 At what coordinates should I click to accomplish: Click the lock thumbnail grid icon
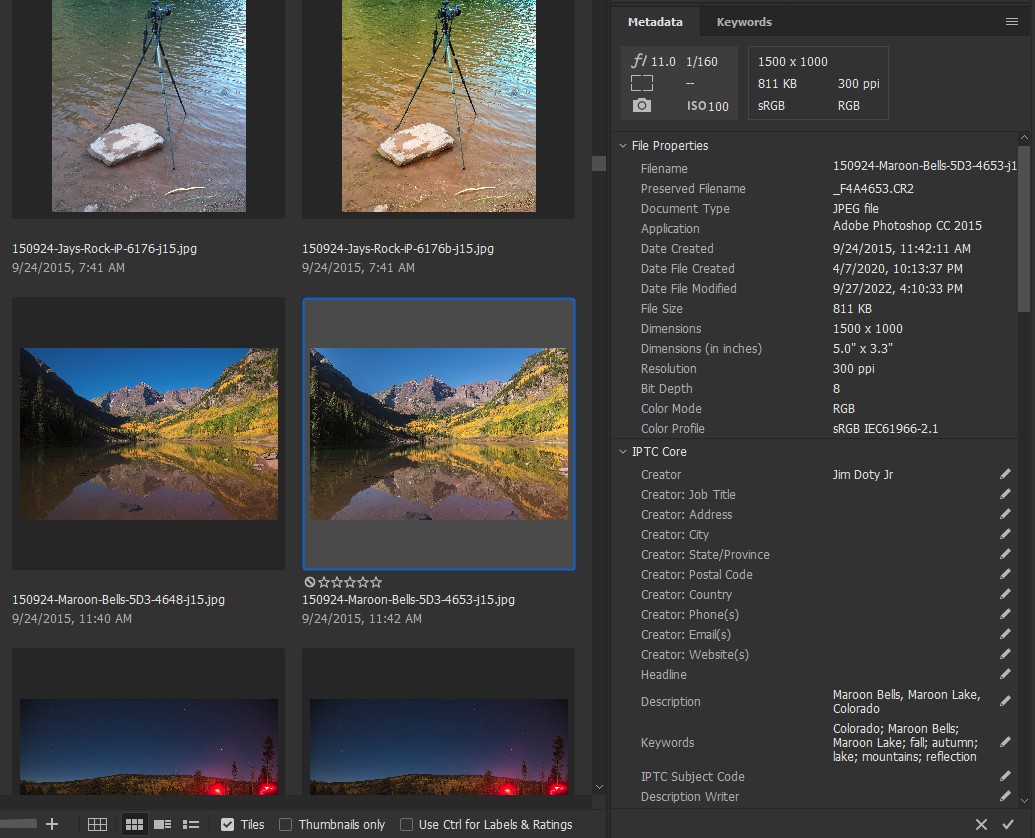(x=97, y=824)
